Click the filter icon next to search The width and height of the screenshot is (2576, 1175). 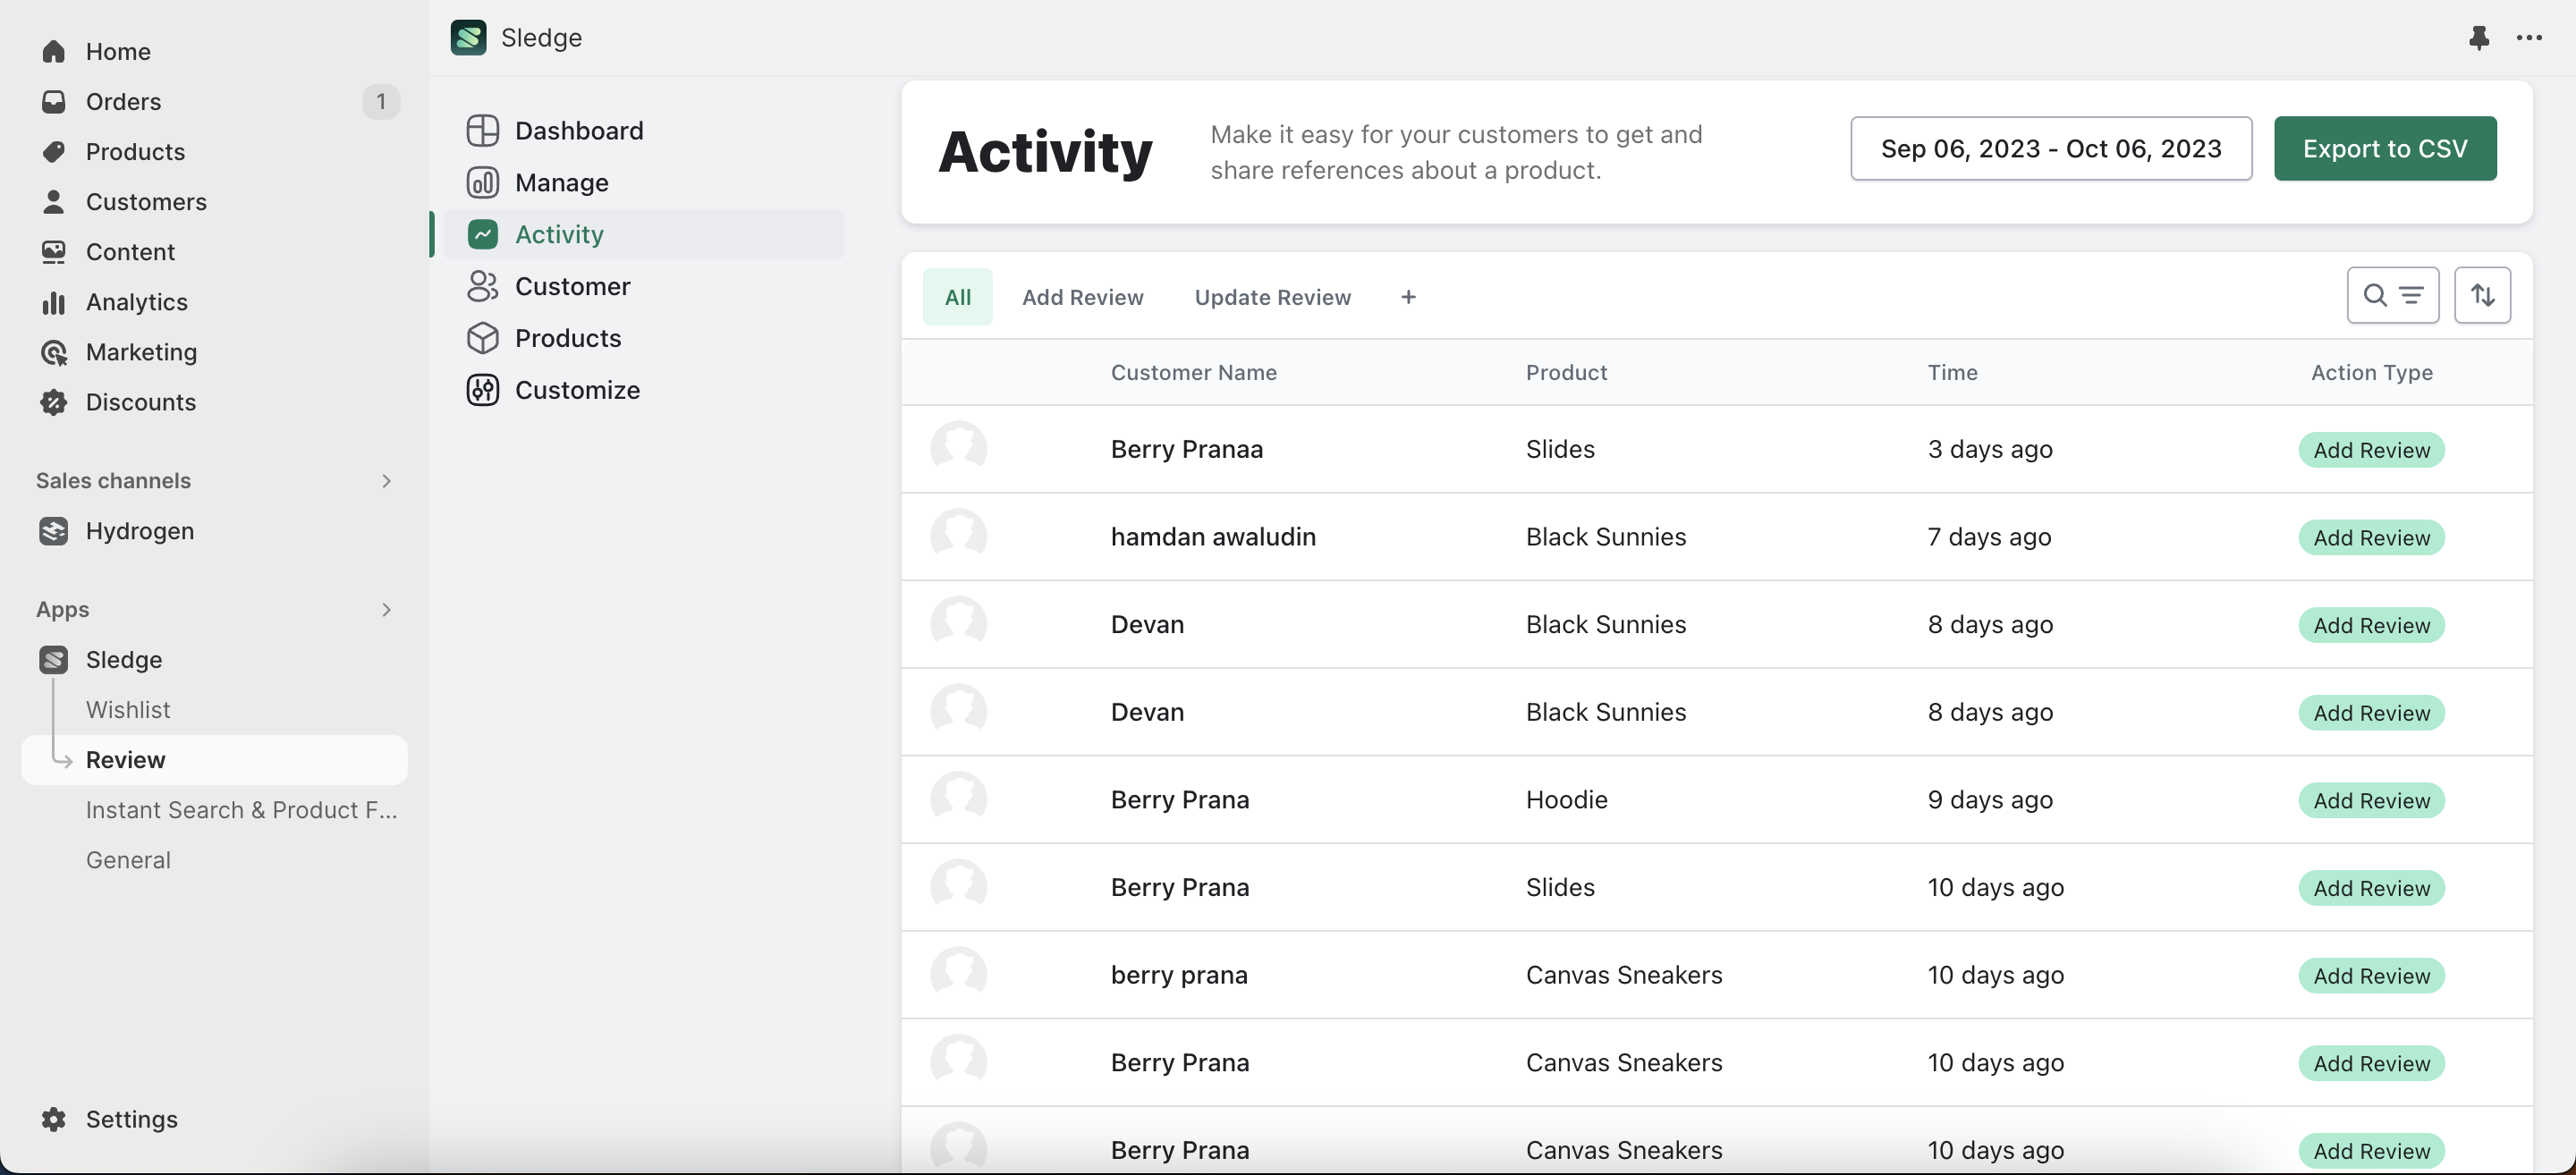(2410, 294)
